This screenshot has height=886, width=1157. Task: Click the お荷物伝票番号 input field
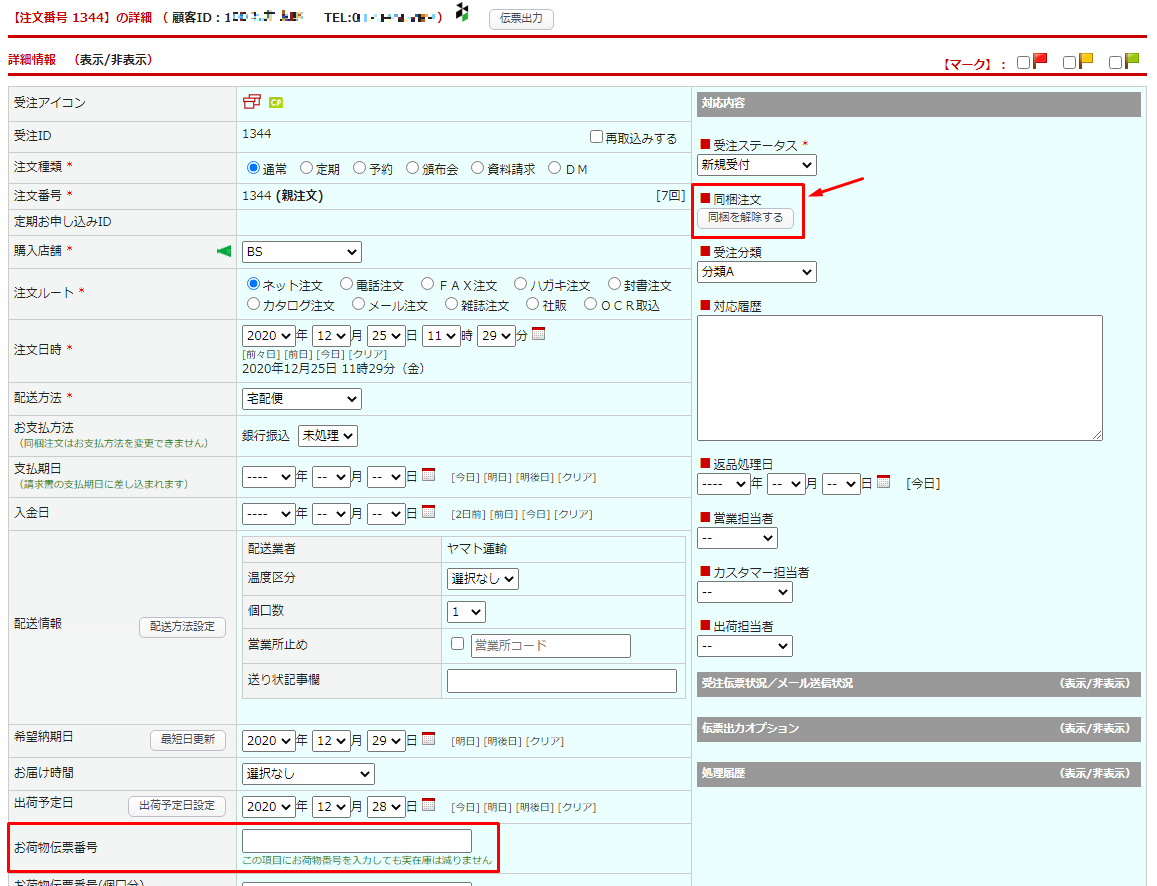[356, 841]
